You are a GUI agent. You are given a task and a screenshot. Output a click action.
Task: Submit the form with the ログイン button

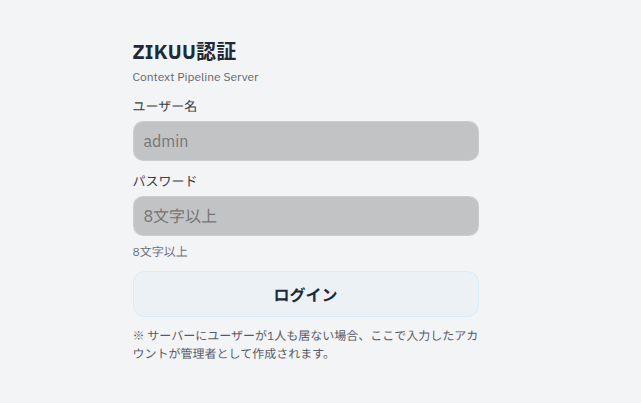point(306,294)
